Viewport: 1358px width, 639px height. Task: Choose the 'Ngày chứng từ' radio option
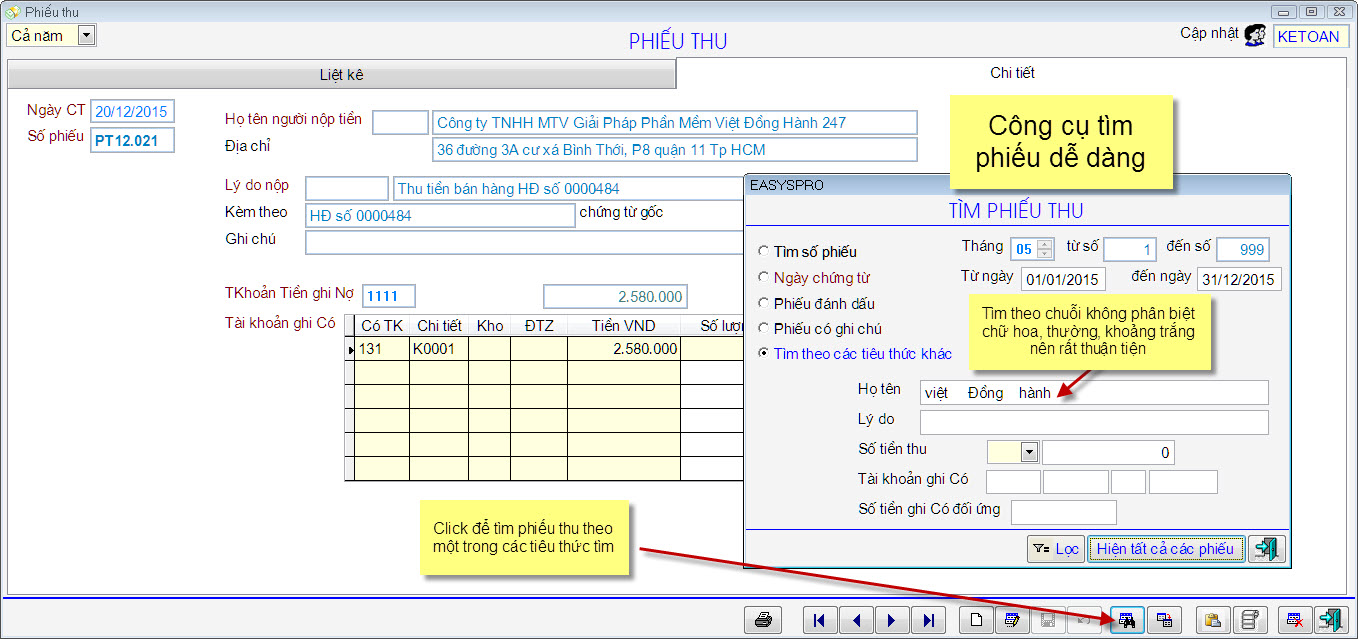[765, 277]
